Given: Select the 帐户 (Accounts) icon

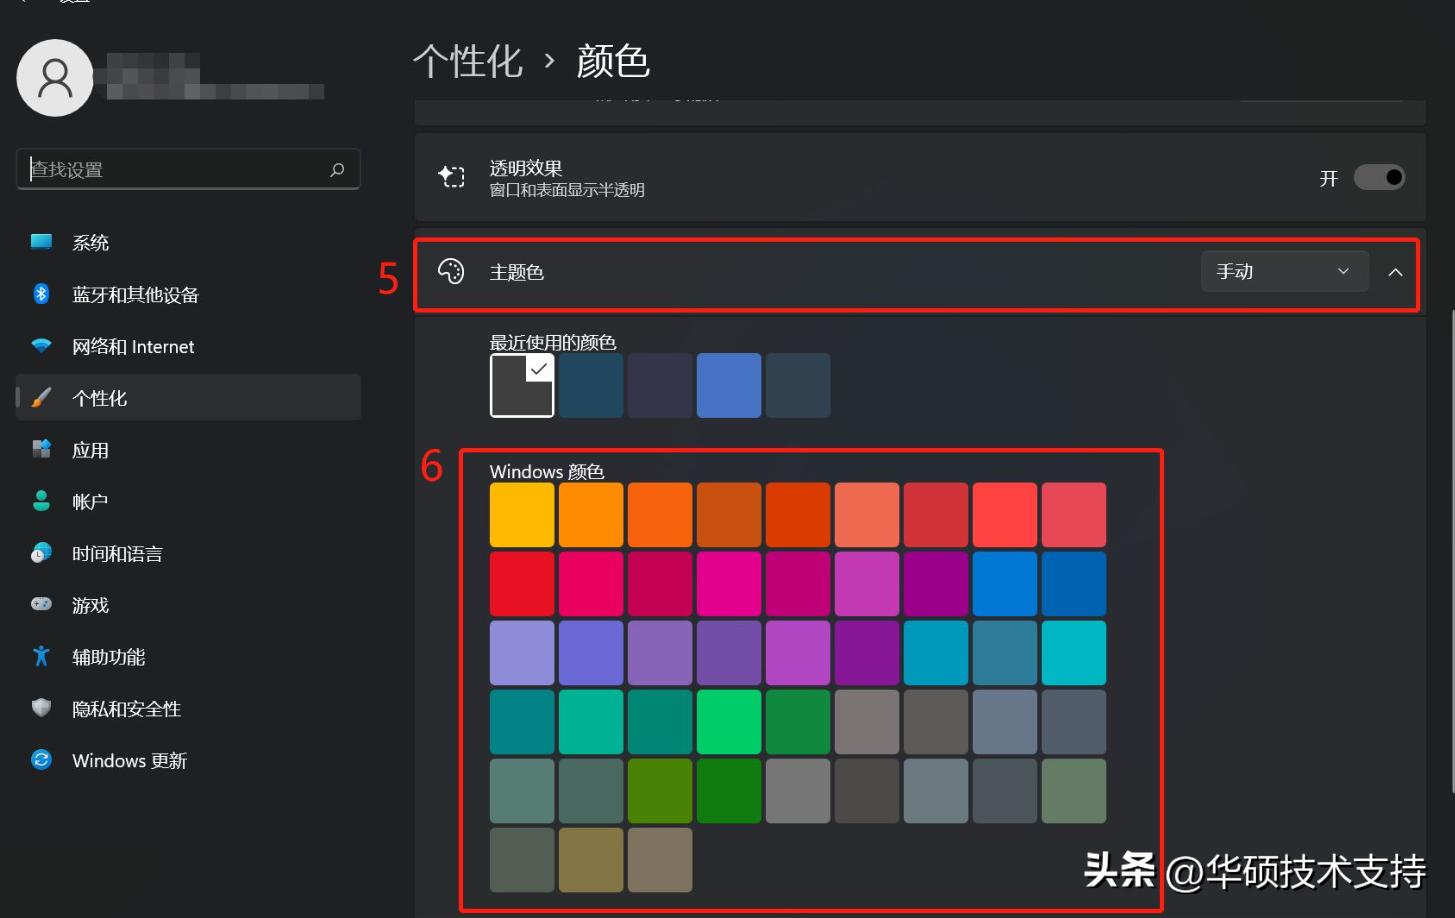Looking at the screenshot, I should click(x=41, y=501).
